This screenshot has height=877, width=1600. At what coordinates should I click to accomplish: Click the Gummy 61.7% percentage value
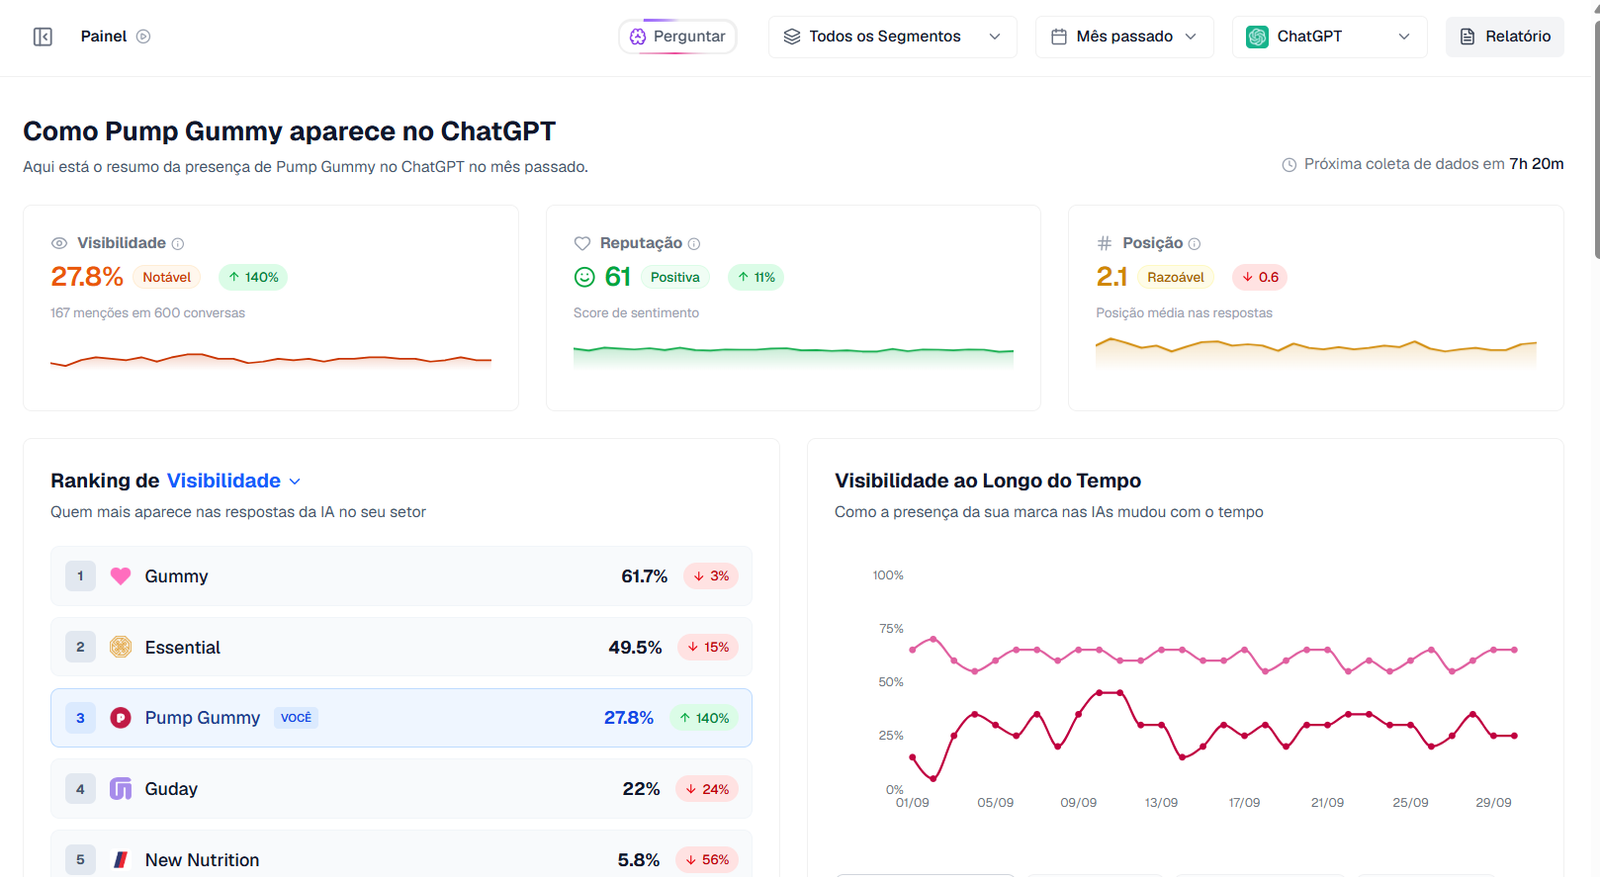tap(644, 576)
